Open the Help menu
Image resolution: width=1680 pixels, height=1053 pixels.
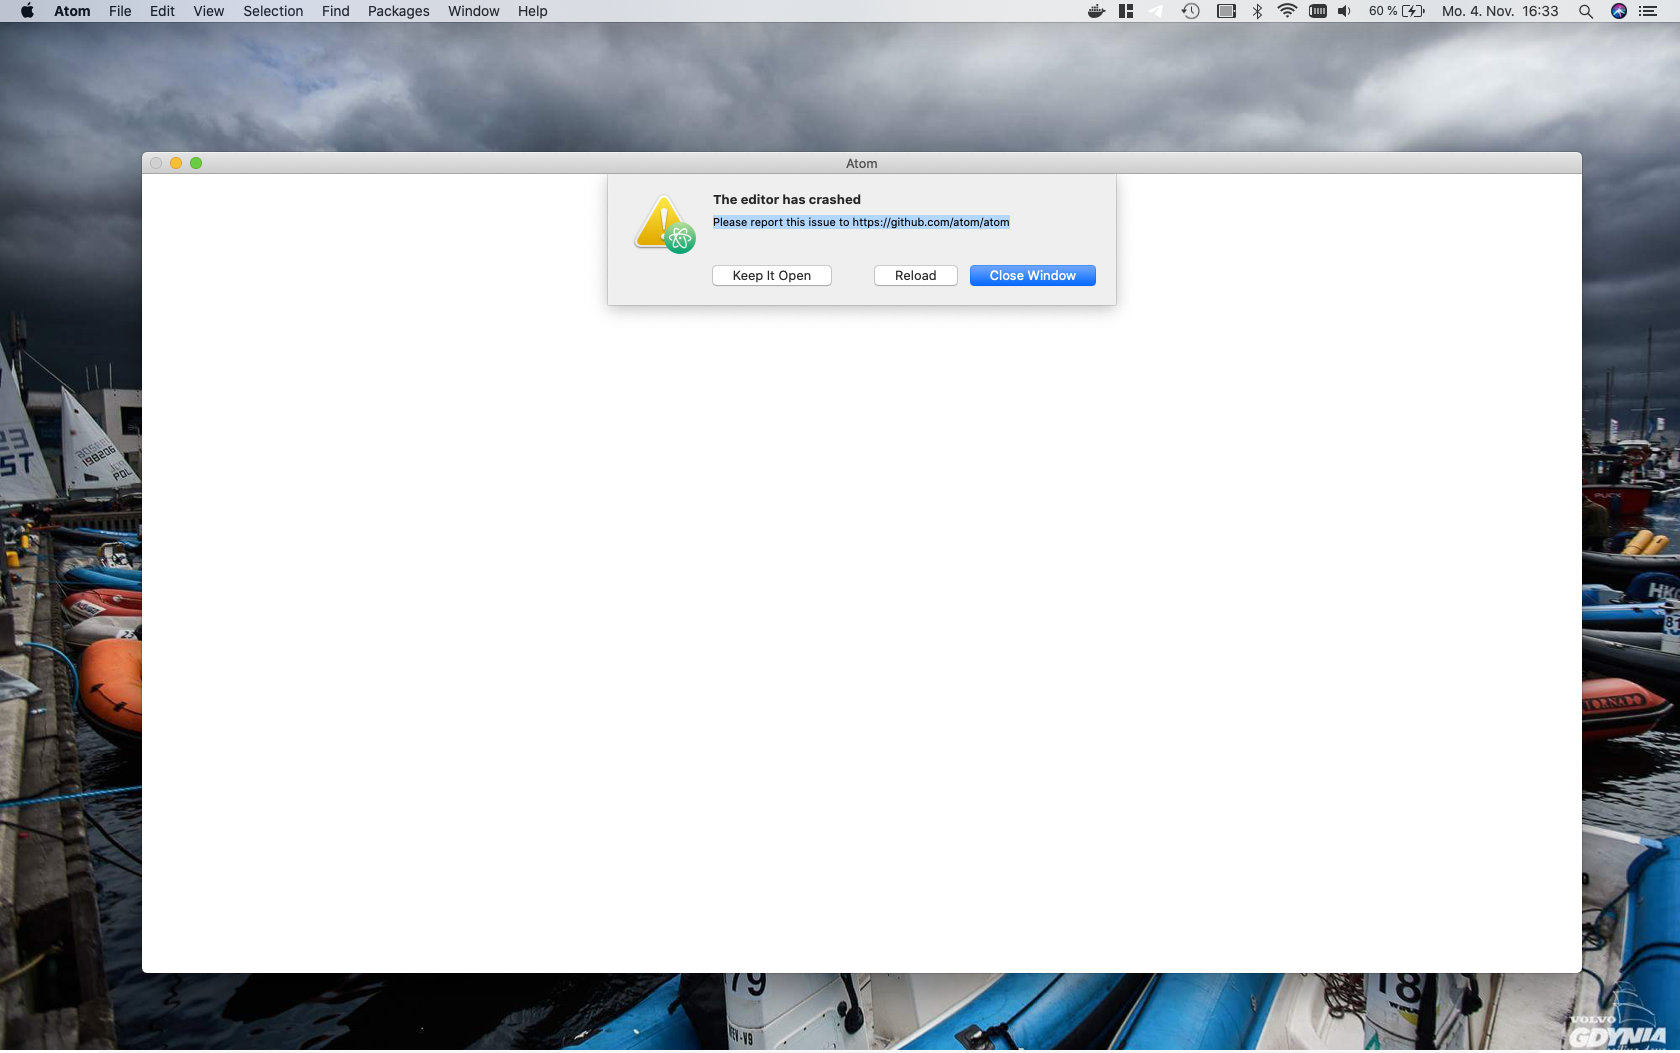(532, 11)
